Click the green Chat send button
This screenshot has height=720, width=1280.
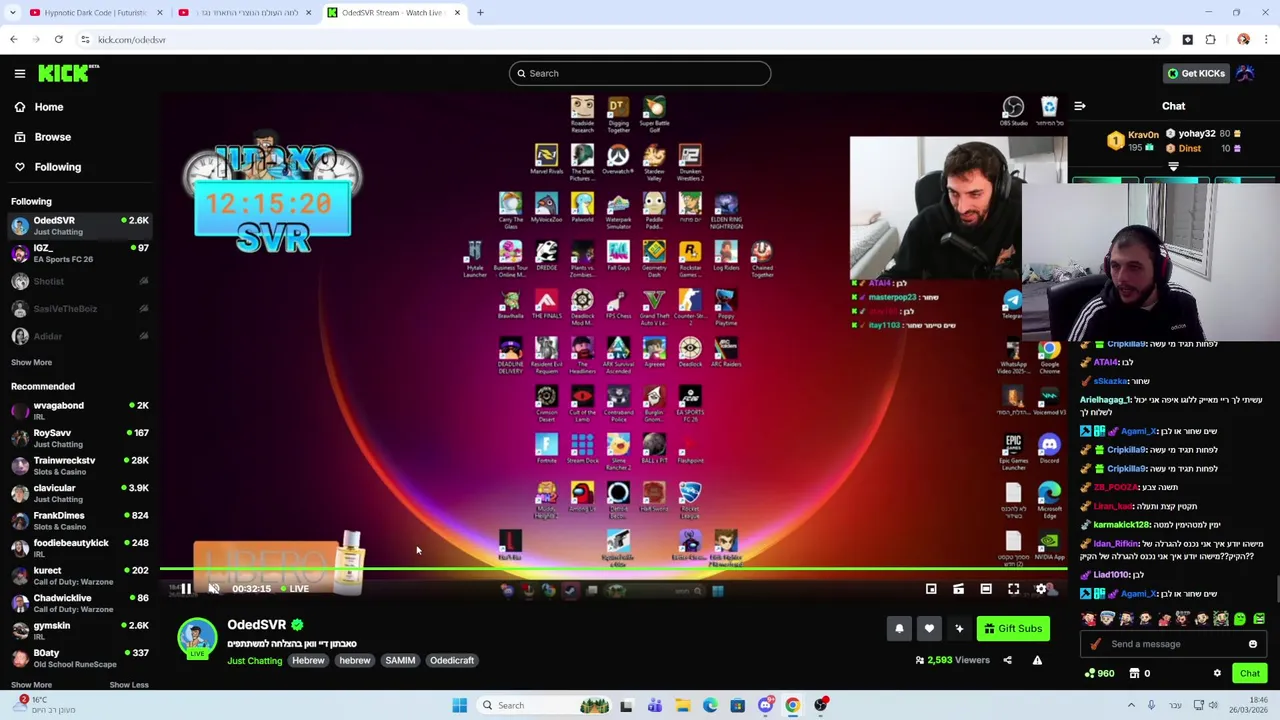click(x=1250, y=673)
